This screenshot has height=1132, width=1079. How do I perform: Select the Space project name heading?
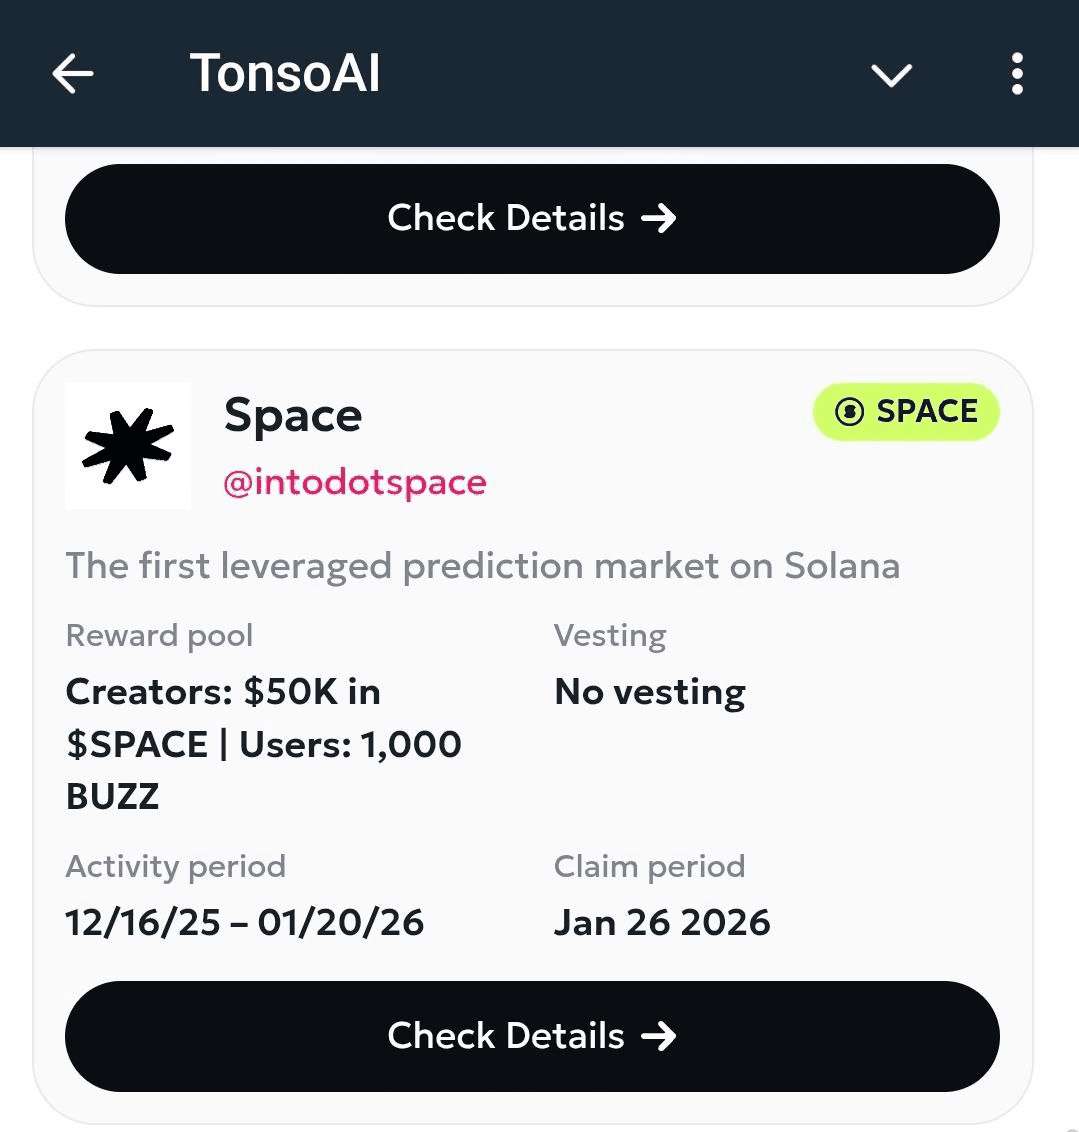(293, 415)
